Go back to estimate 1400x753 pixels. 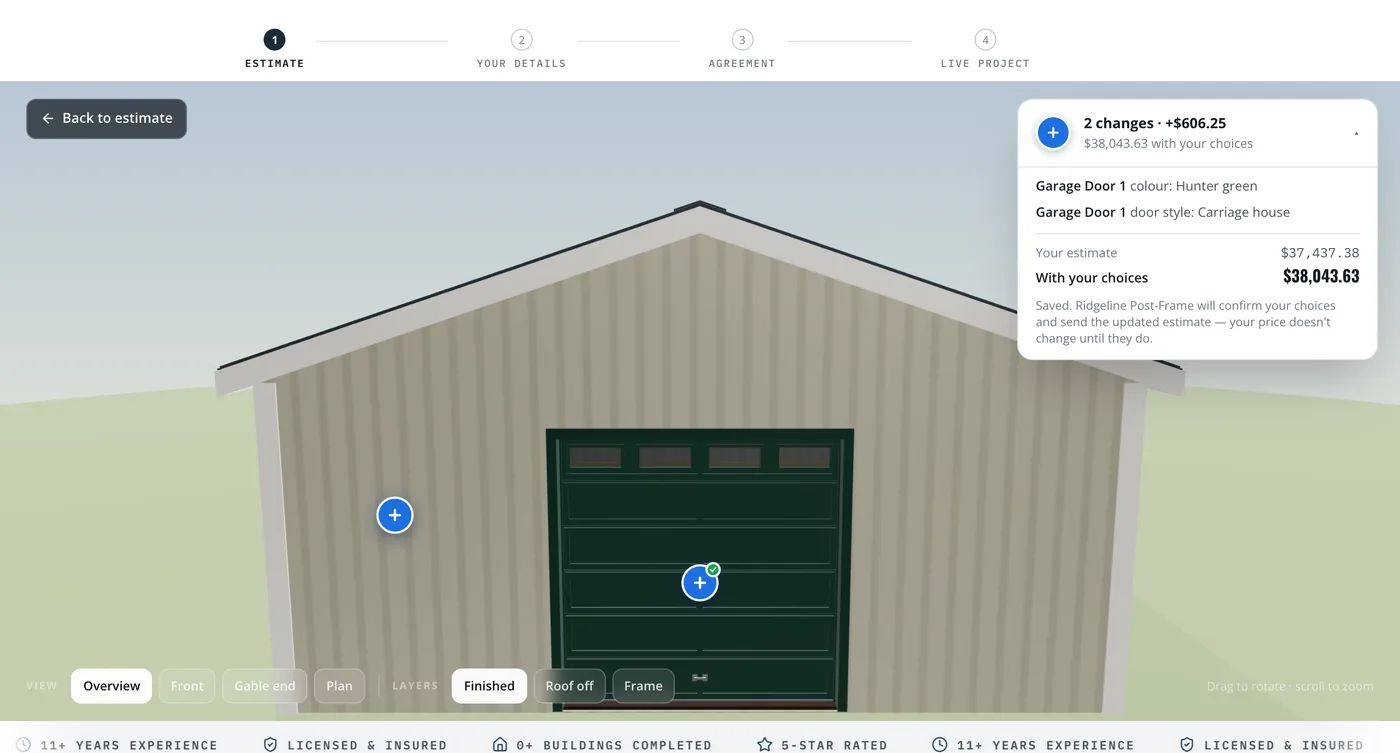pyautogui.click(x=106, y=118)
